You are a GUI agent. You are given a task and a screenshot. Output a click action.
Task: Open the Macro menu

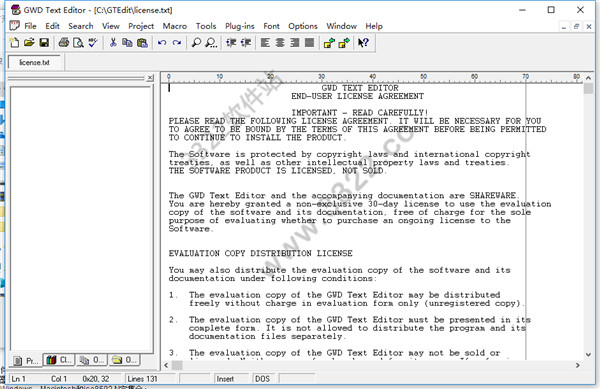pos(175,26)
